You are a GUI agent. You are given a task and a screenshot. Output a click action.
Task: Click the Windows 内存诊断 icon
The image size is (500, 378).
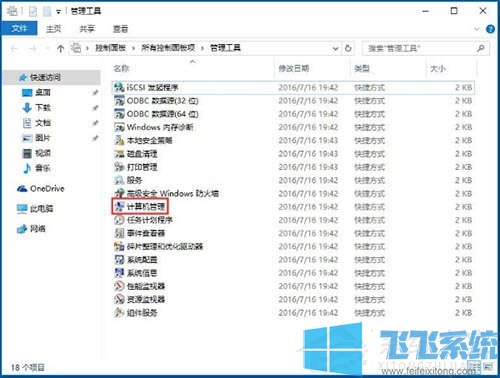pos(119,127)
